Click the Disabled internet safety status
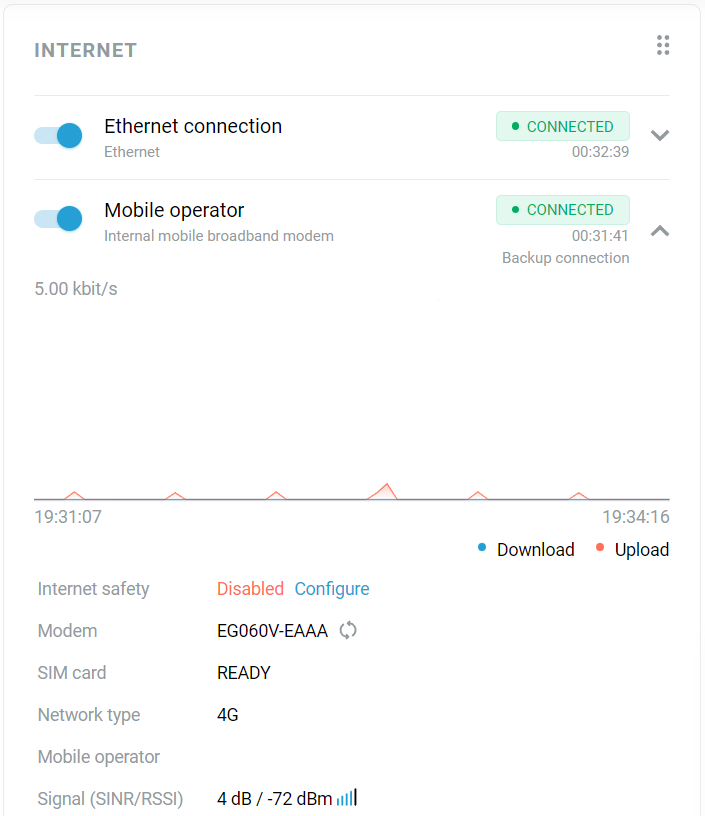The height and width of the screenshot is (816, 705). click(x=250, y=589)
